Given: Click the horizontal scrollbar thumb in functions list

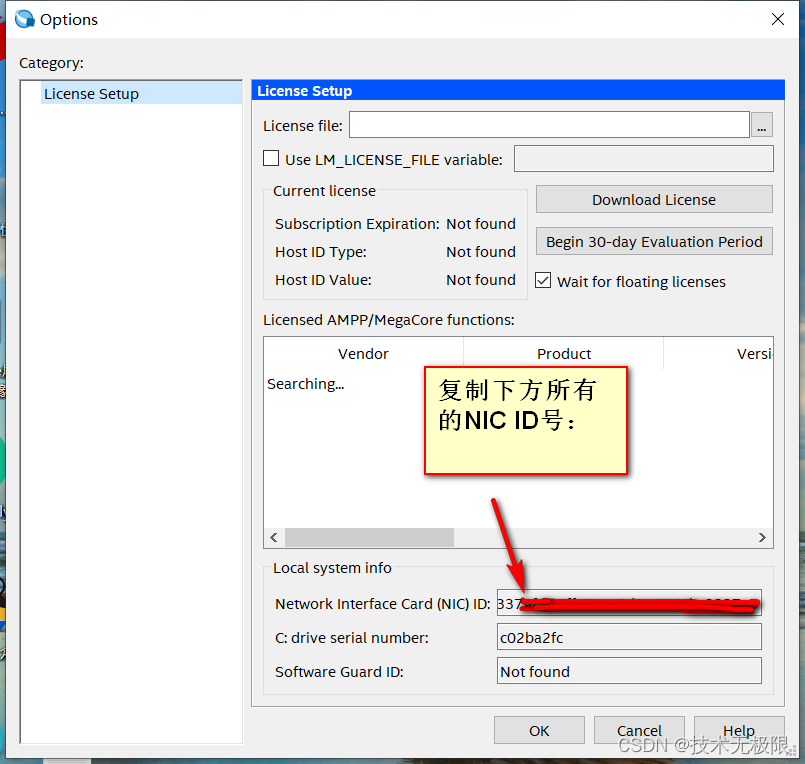Looking at the screenshot, I should click(369, 538).
